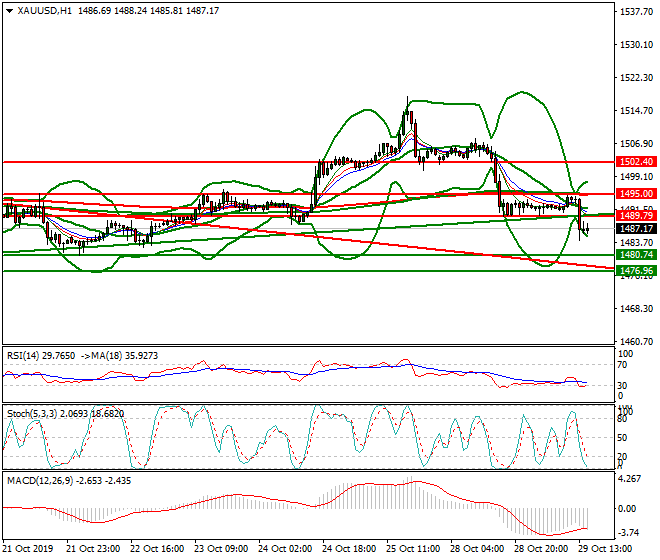Select the 24 Oct 18:00 time axis label
Screen dimensions: 660x560
pyautogui.click(x=349, y=549)
